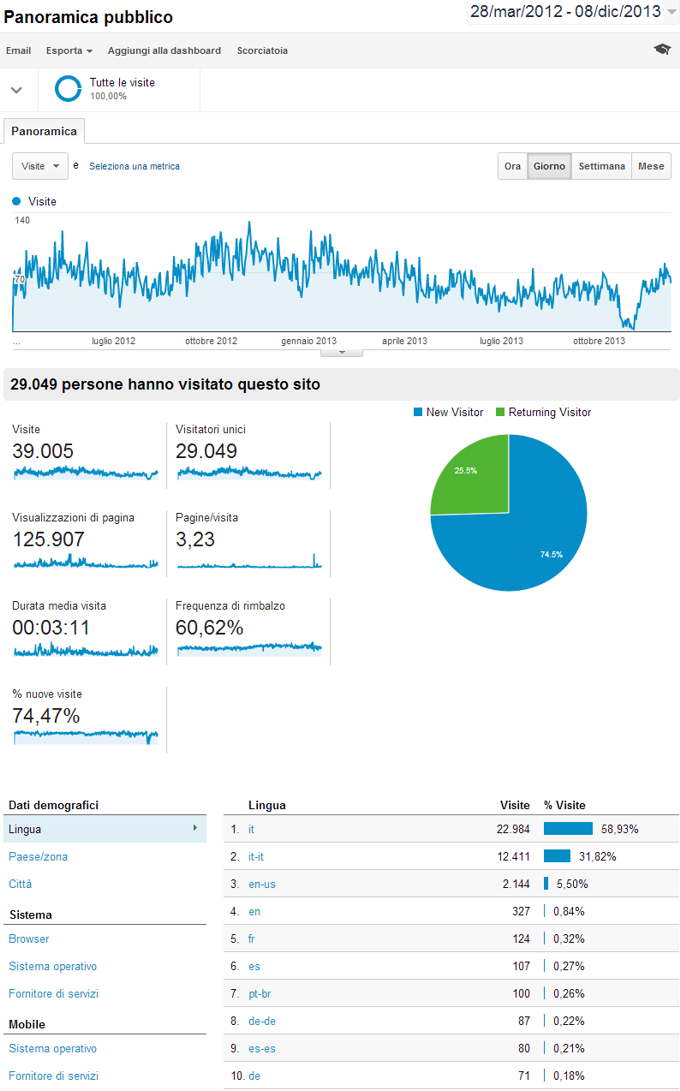Open Sistema operativo under Mobile
This screenshot has height=1091, width=680.
(53, 1049)
